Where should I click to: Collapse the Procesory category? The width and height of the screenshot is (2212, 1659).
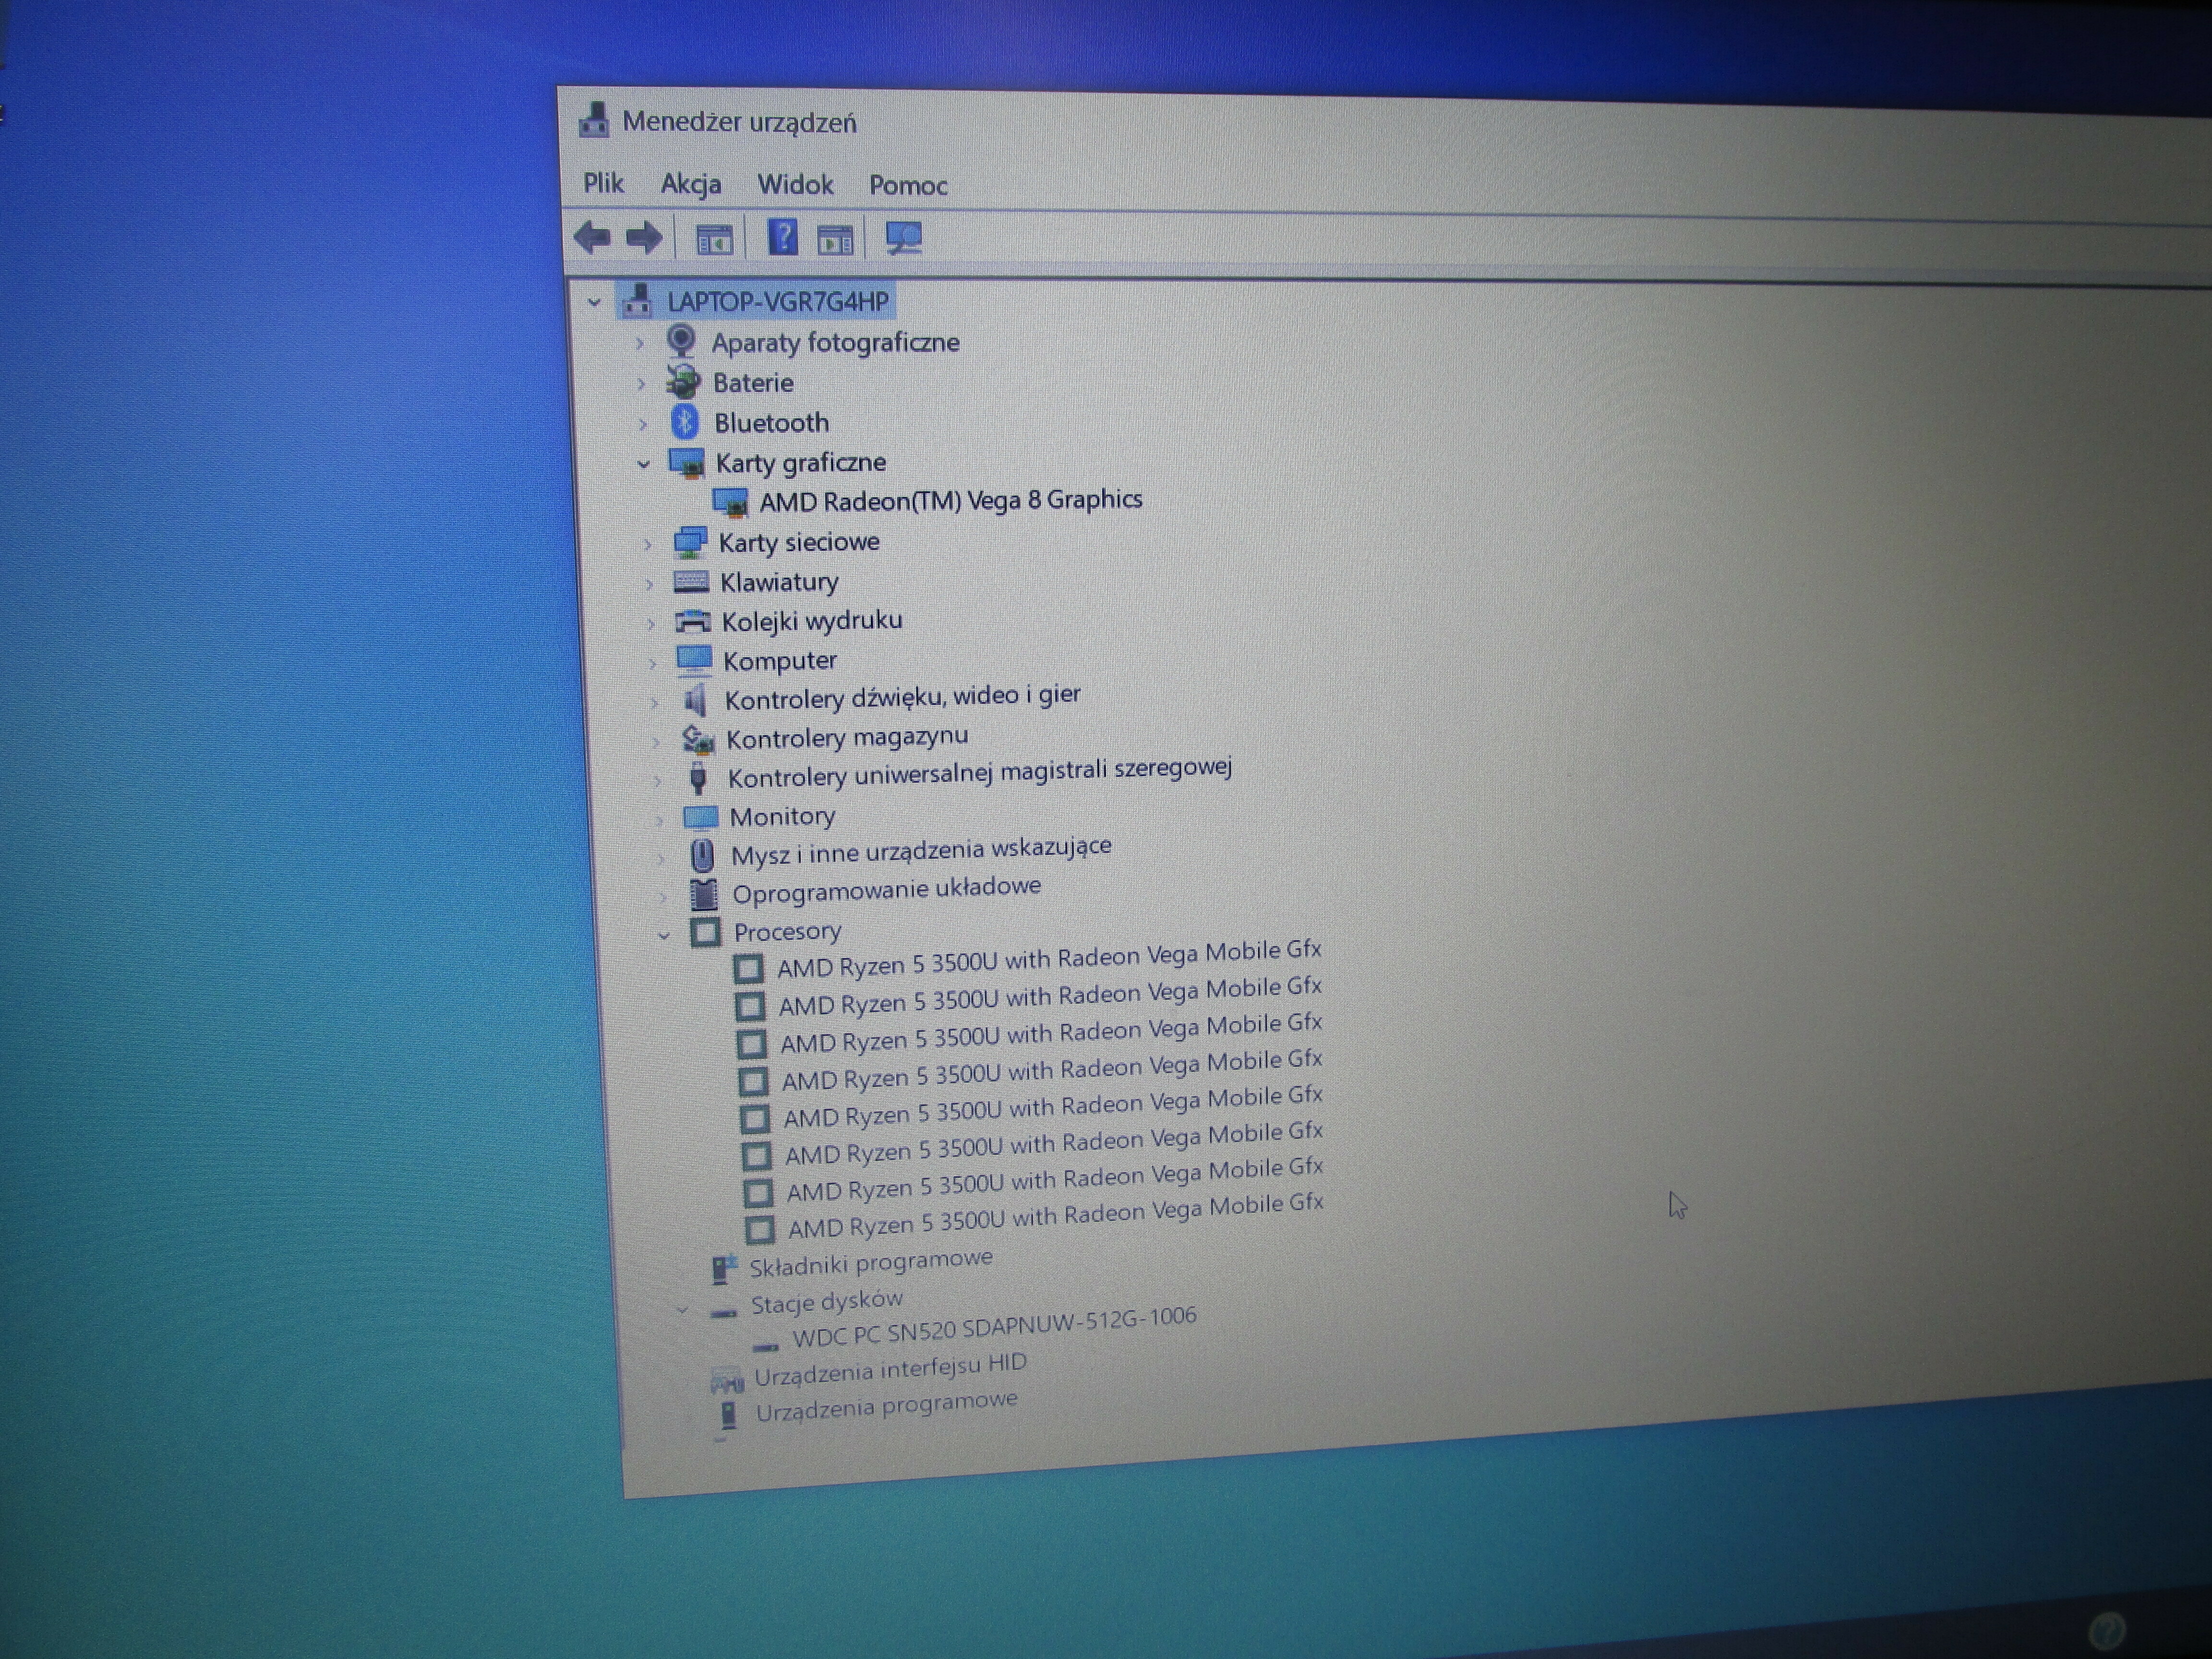[x=663, y=936]
